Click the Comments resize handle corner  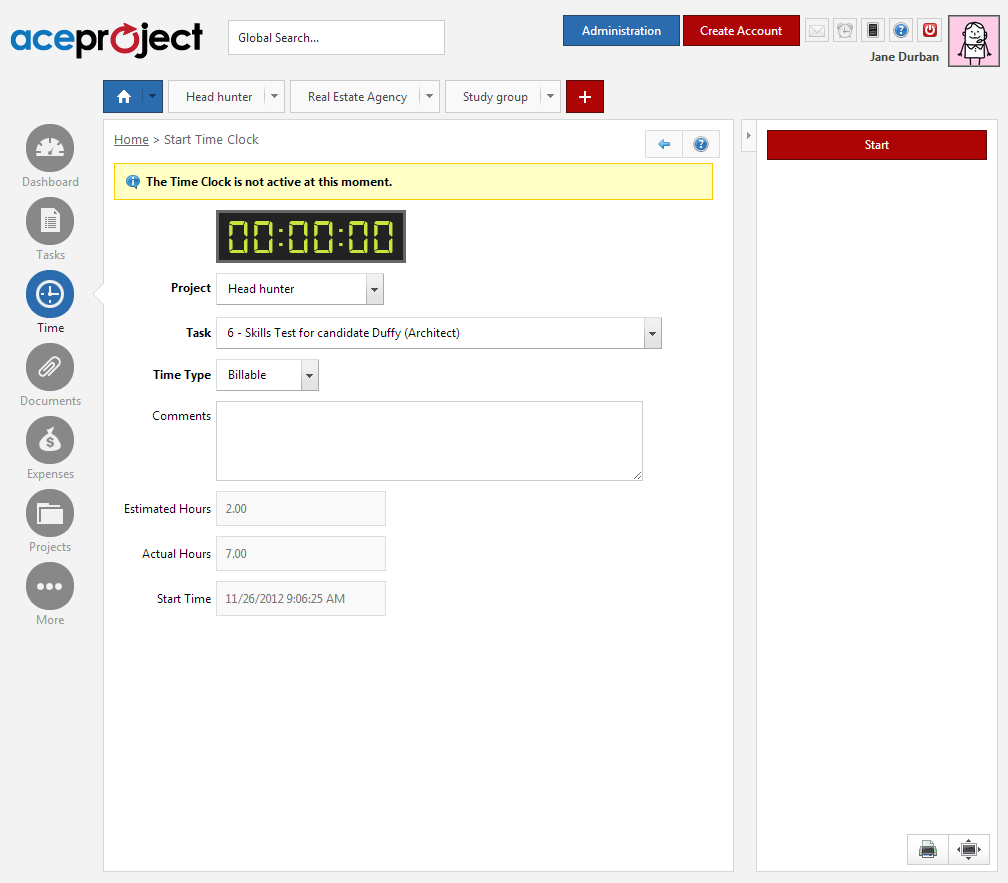point(637,476)
